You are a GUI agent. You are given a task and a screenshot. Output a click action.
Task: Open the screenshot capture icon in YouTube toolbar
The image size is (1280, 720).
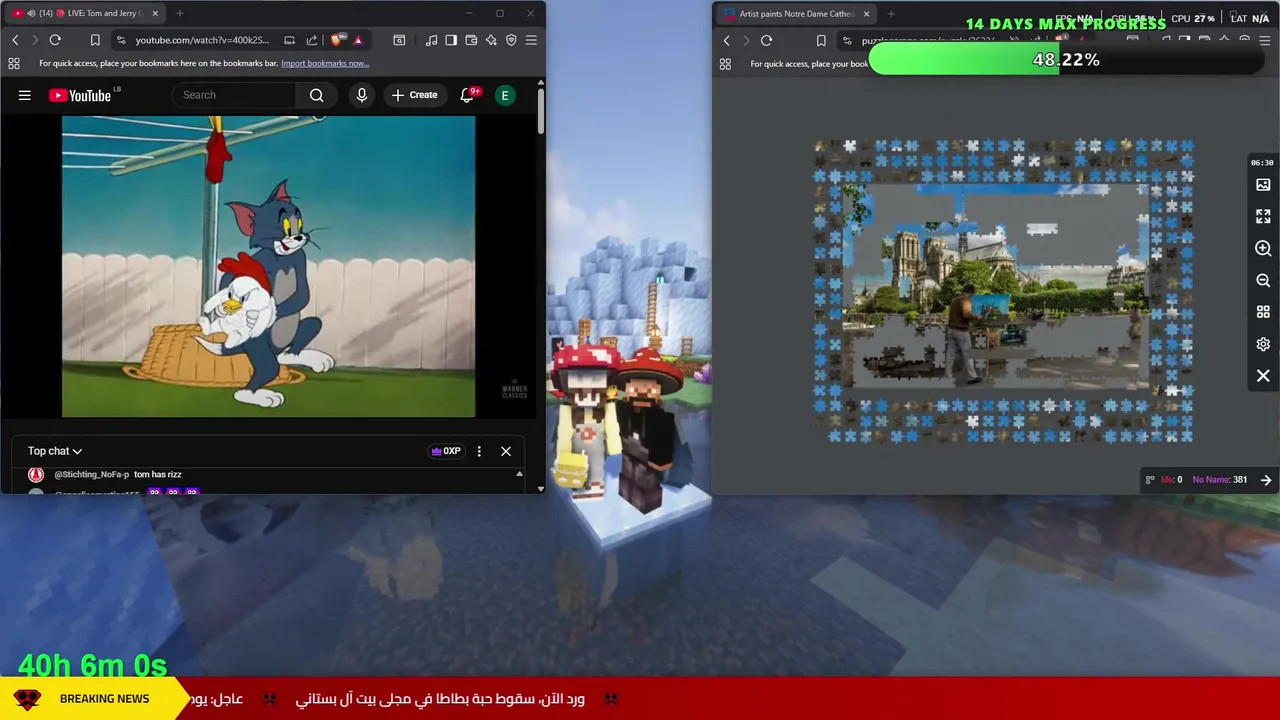pyautogui.click(x=399, y=40)
